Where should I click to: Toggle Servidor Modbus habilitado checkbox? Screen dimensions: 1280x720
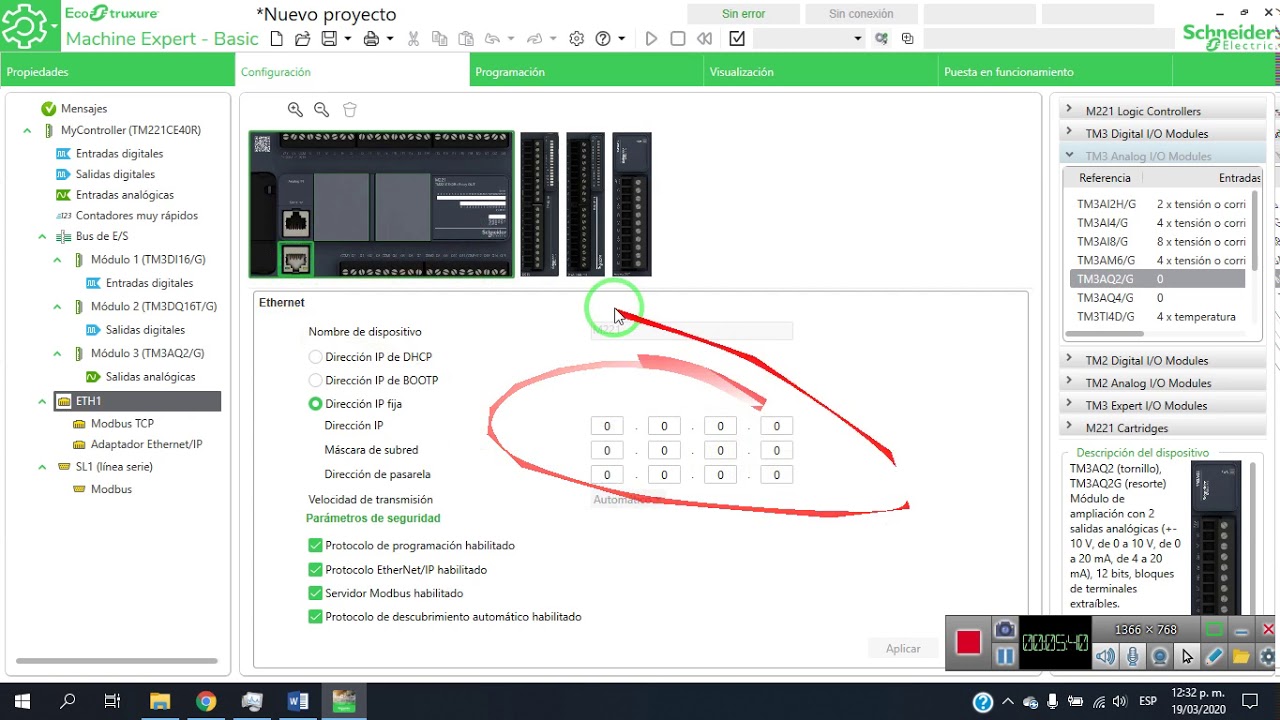pyautogui.click(x=316, y=594)
